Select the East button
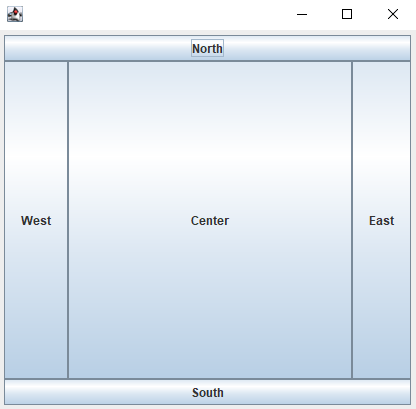416x409 pixels. click(x=381, y=220)
